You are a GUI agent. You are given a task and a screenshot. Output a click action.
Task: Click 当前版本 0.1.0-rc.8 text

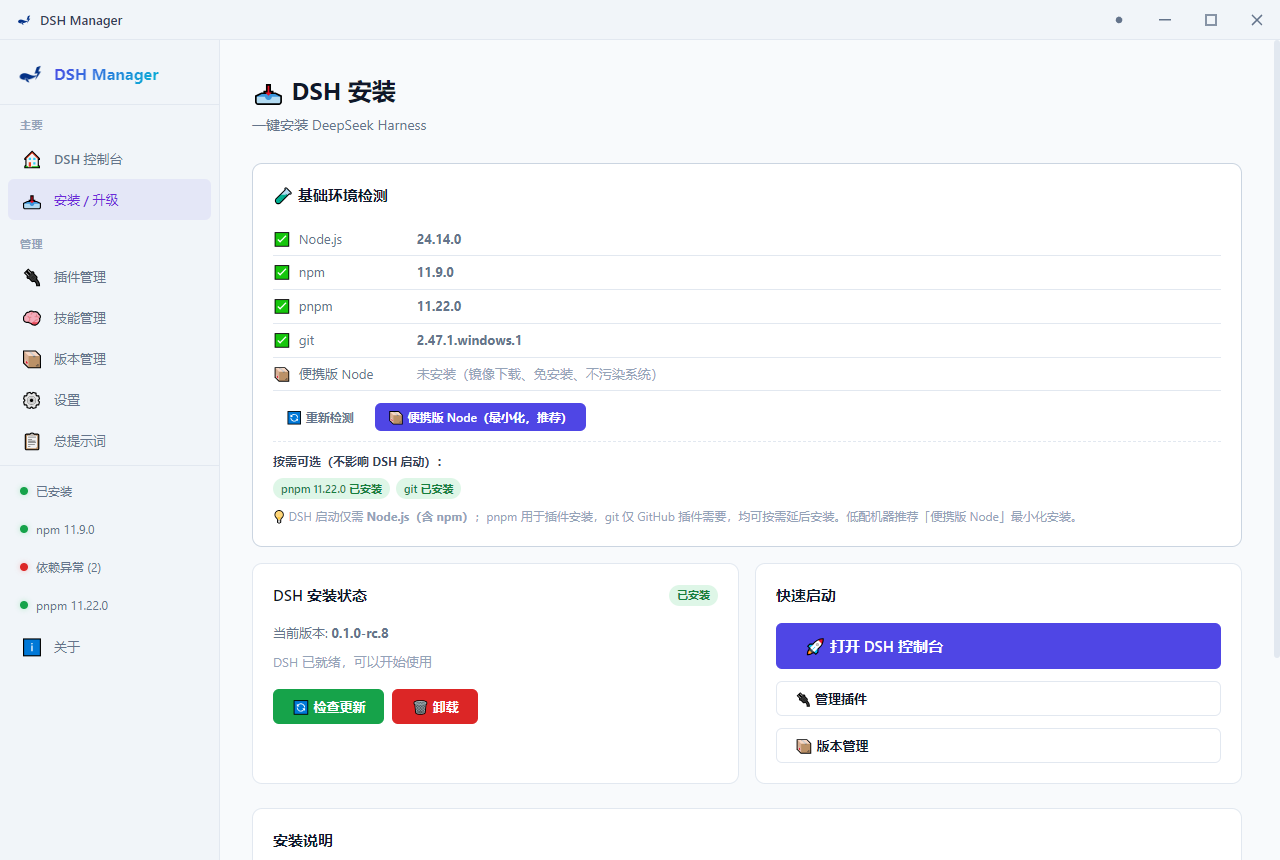click(x=331, y=633)
